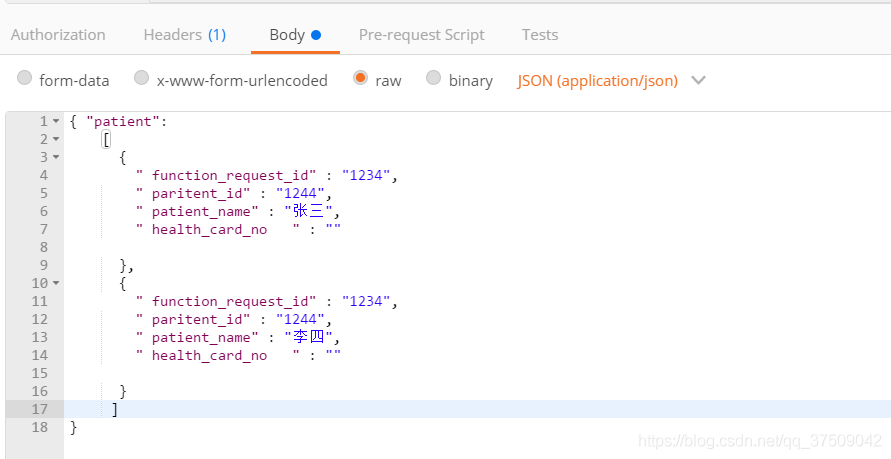Click the closing brace on line 9

point(123,265)
